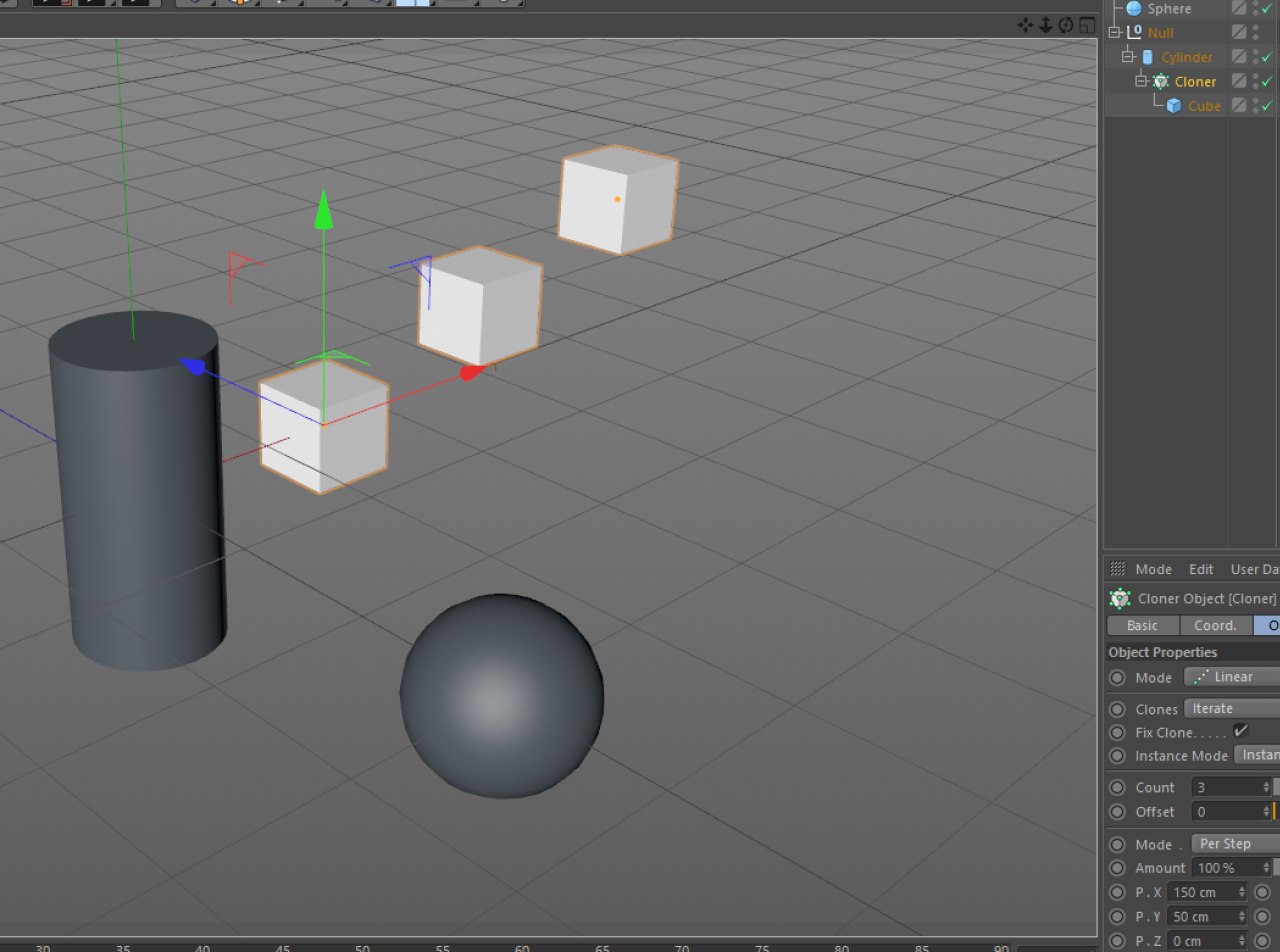Click the viewport rotate camera icon
The width and height of the screenshot is (1280, 952).
point(1066,25)
